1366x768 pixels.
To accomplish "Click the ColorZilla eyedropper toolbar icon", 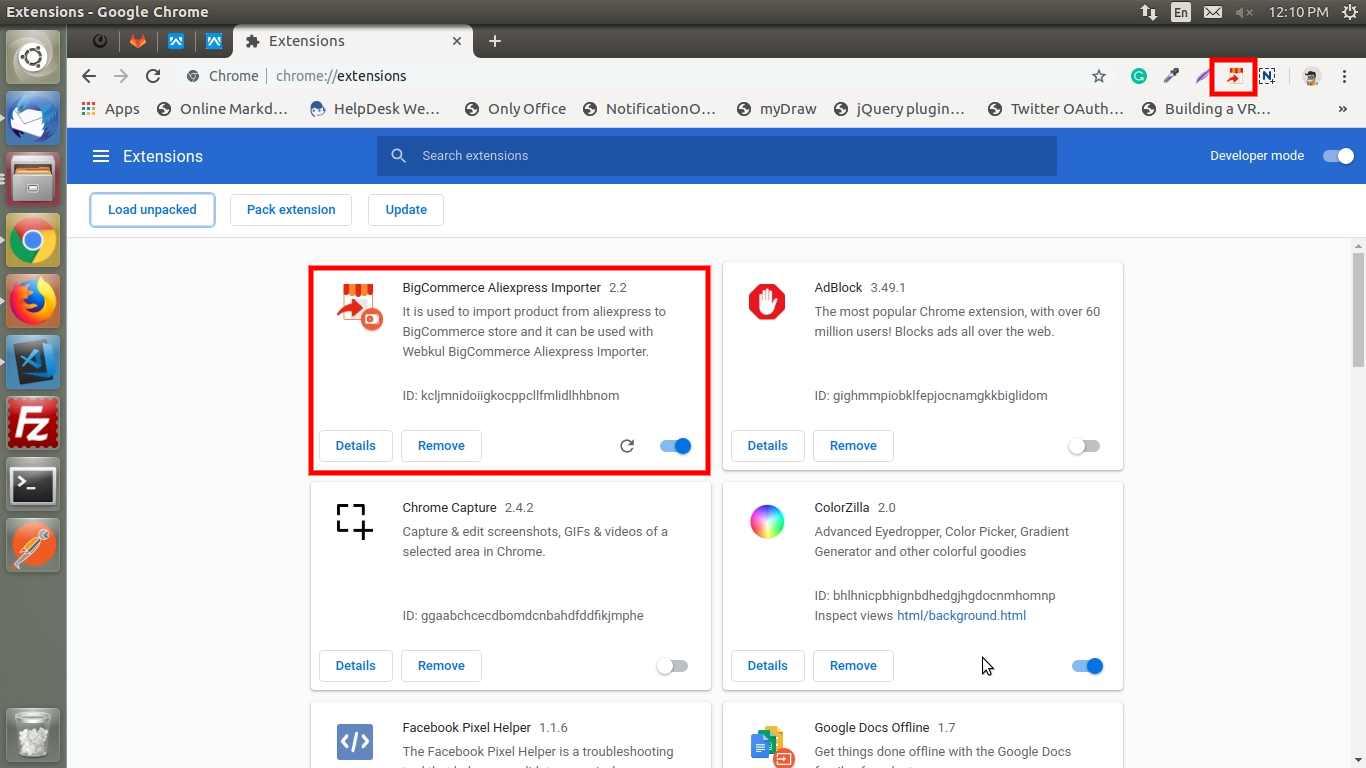I will [x=1171, y=76].
